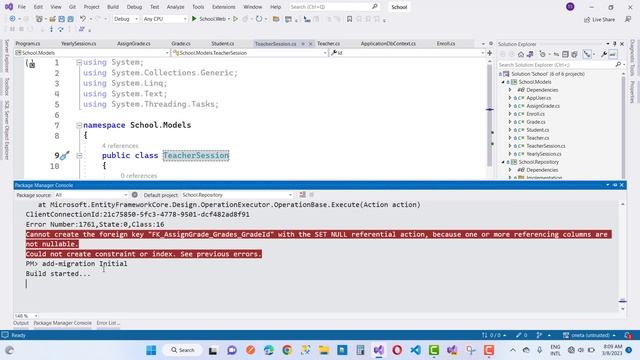Click the Package Manager Console vertical scrollbar
This screenshot has width=640, height=360.
pos(622,256)
